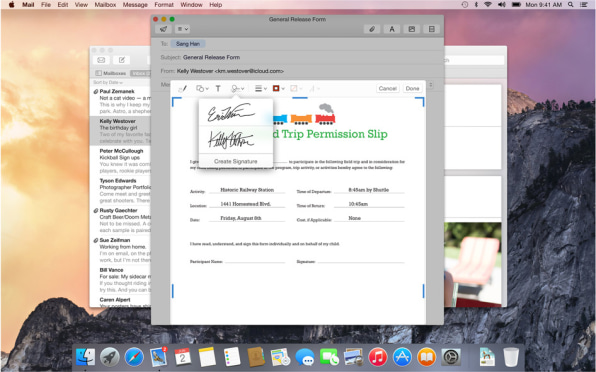
Task: Open the line style dropdown
Action: 260,89
